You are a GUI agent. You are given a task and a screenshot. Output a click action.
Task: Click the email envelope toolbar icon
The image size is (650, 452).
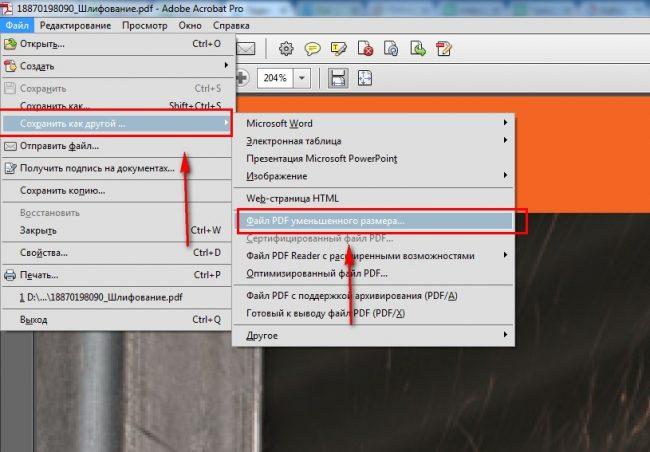pyautogui.click(x=246, y=49)
